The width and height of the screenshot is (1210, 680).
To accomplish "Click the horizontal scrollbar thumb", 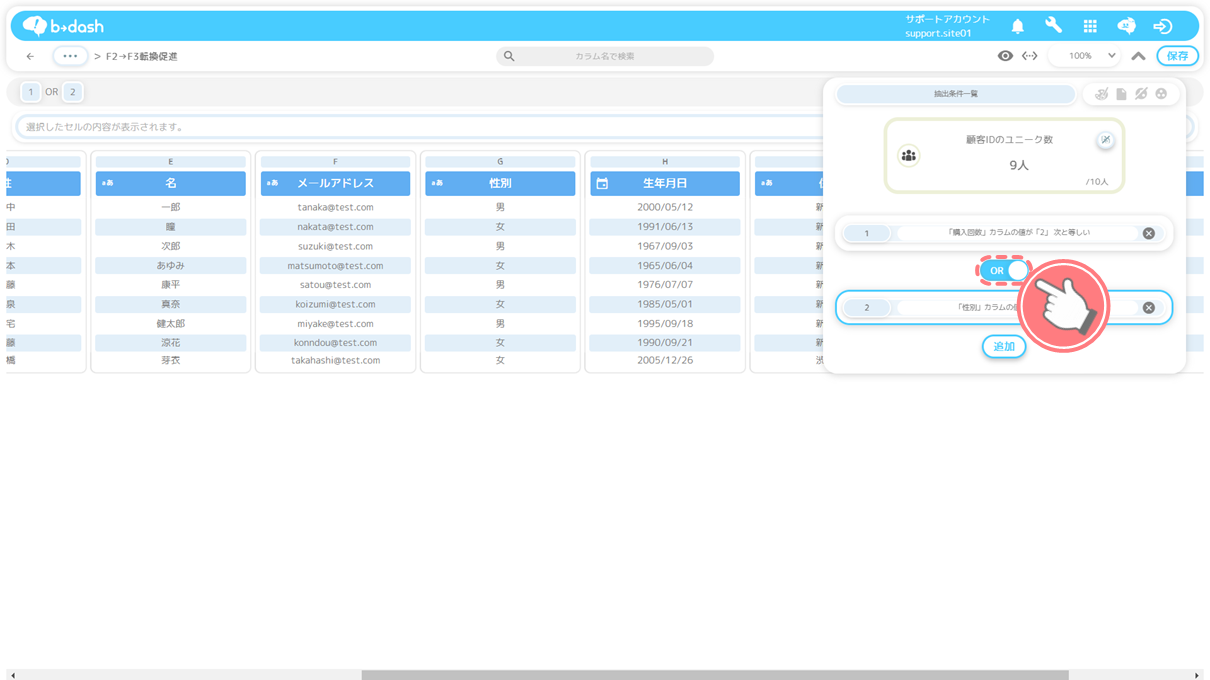I will click(x=715, y=675).
